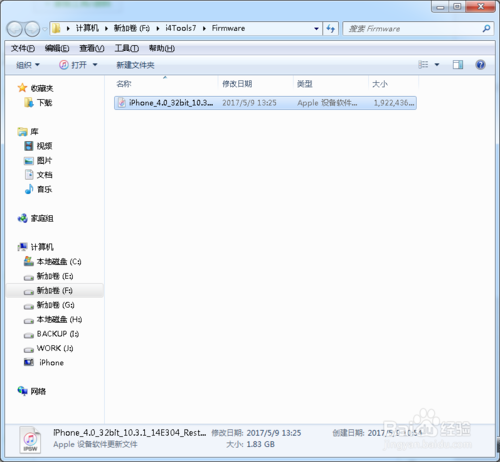Open 新加卷 (G:) in the navigation pane
The height and width of the screenshot is (462, 500).
[55, 305]
